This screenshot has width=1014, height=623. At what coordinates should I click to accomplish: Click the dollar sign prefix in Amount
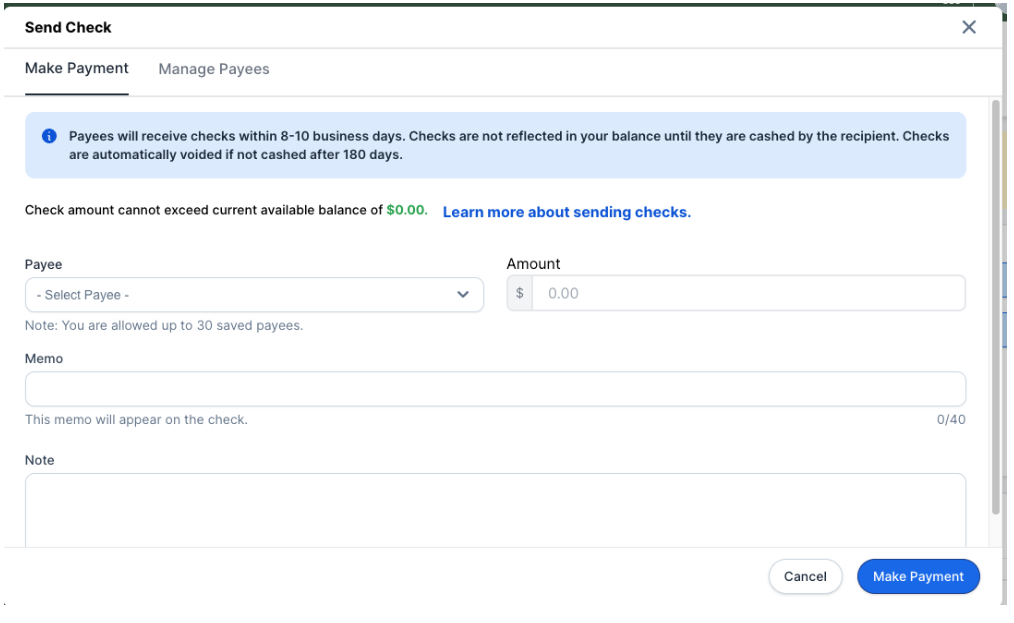(520, 294)
